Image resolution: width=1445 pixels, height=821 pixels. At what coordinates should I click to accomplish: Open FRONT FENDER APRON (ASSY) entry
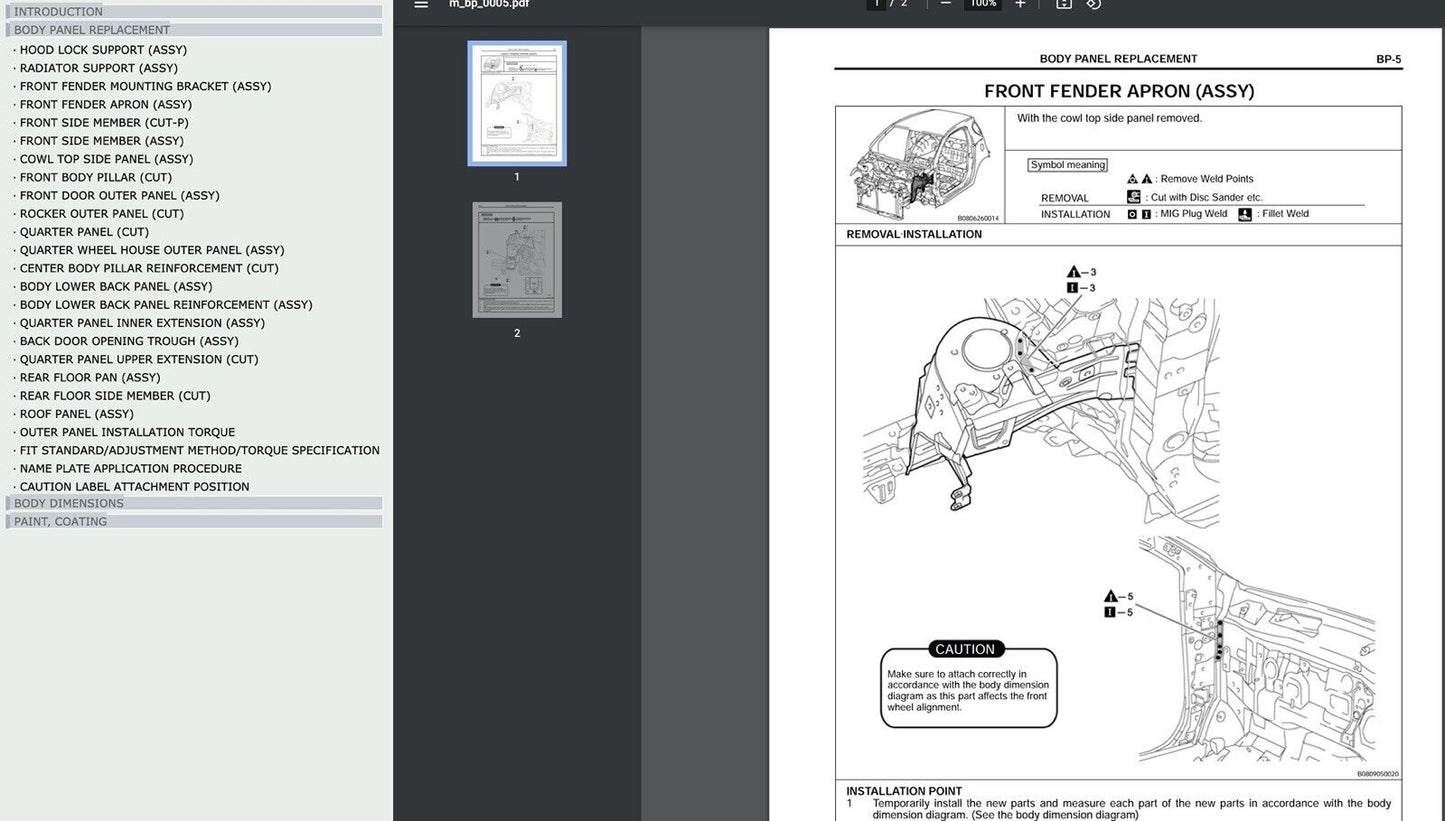(x=106, y=104)
